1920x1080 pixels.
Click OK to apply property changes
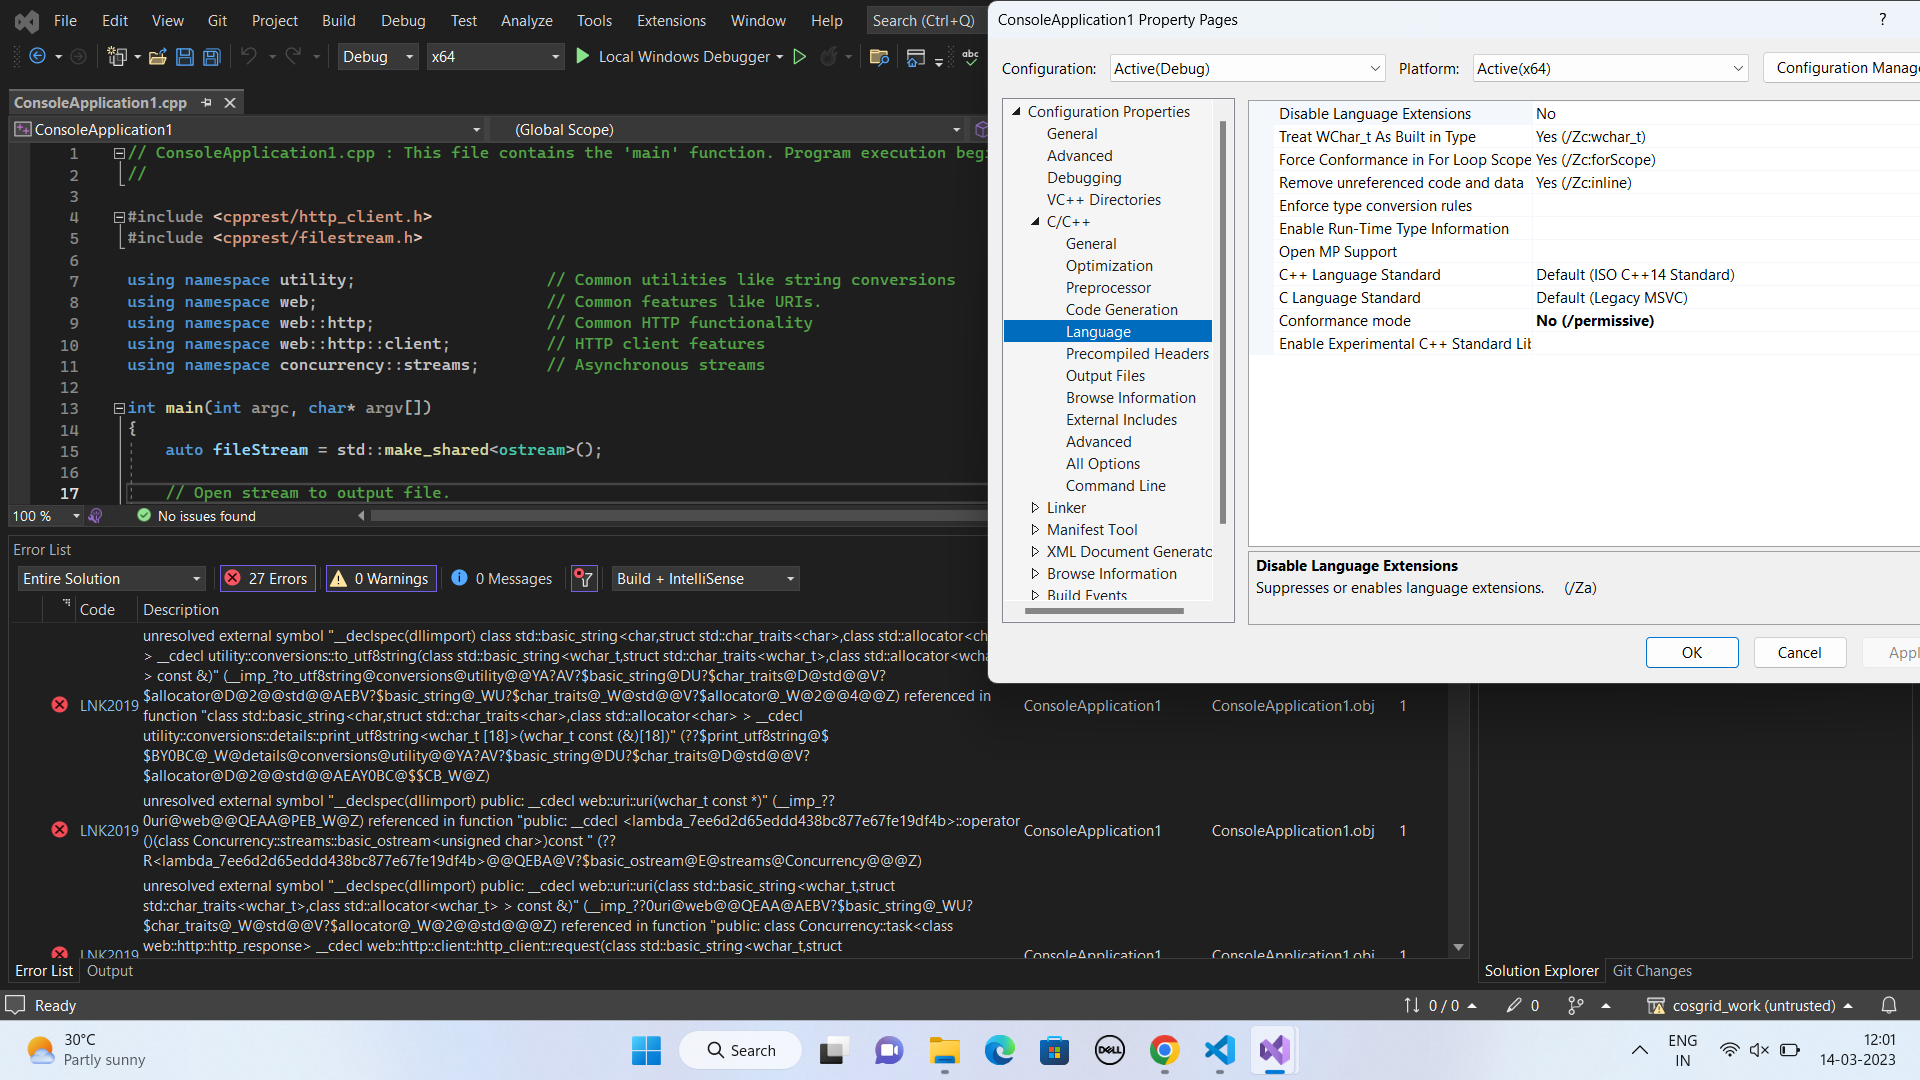(1691, 651)
